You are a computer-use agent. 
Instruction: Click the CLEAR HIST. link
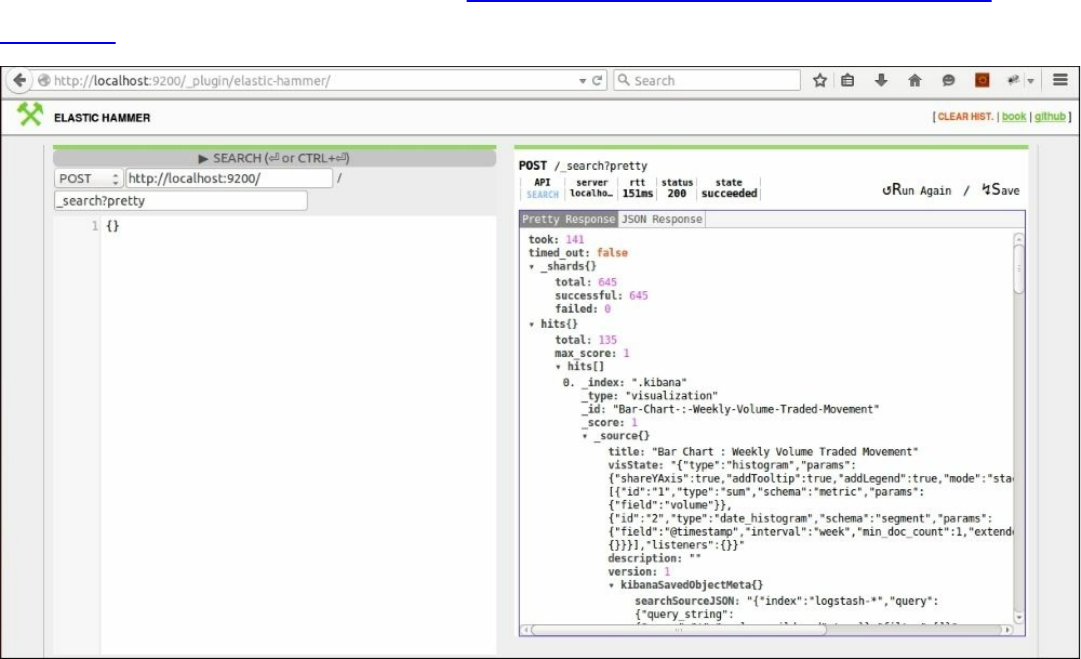[965, 117]
